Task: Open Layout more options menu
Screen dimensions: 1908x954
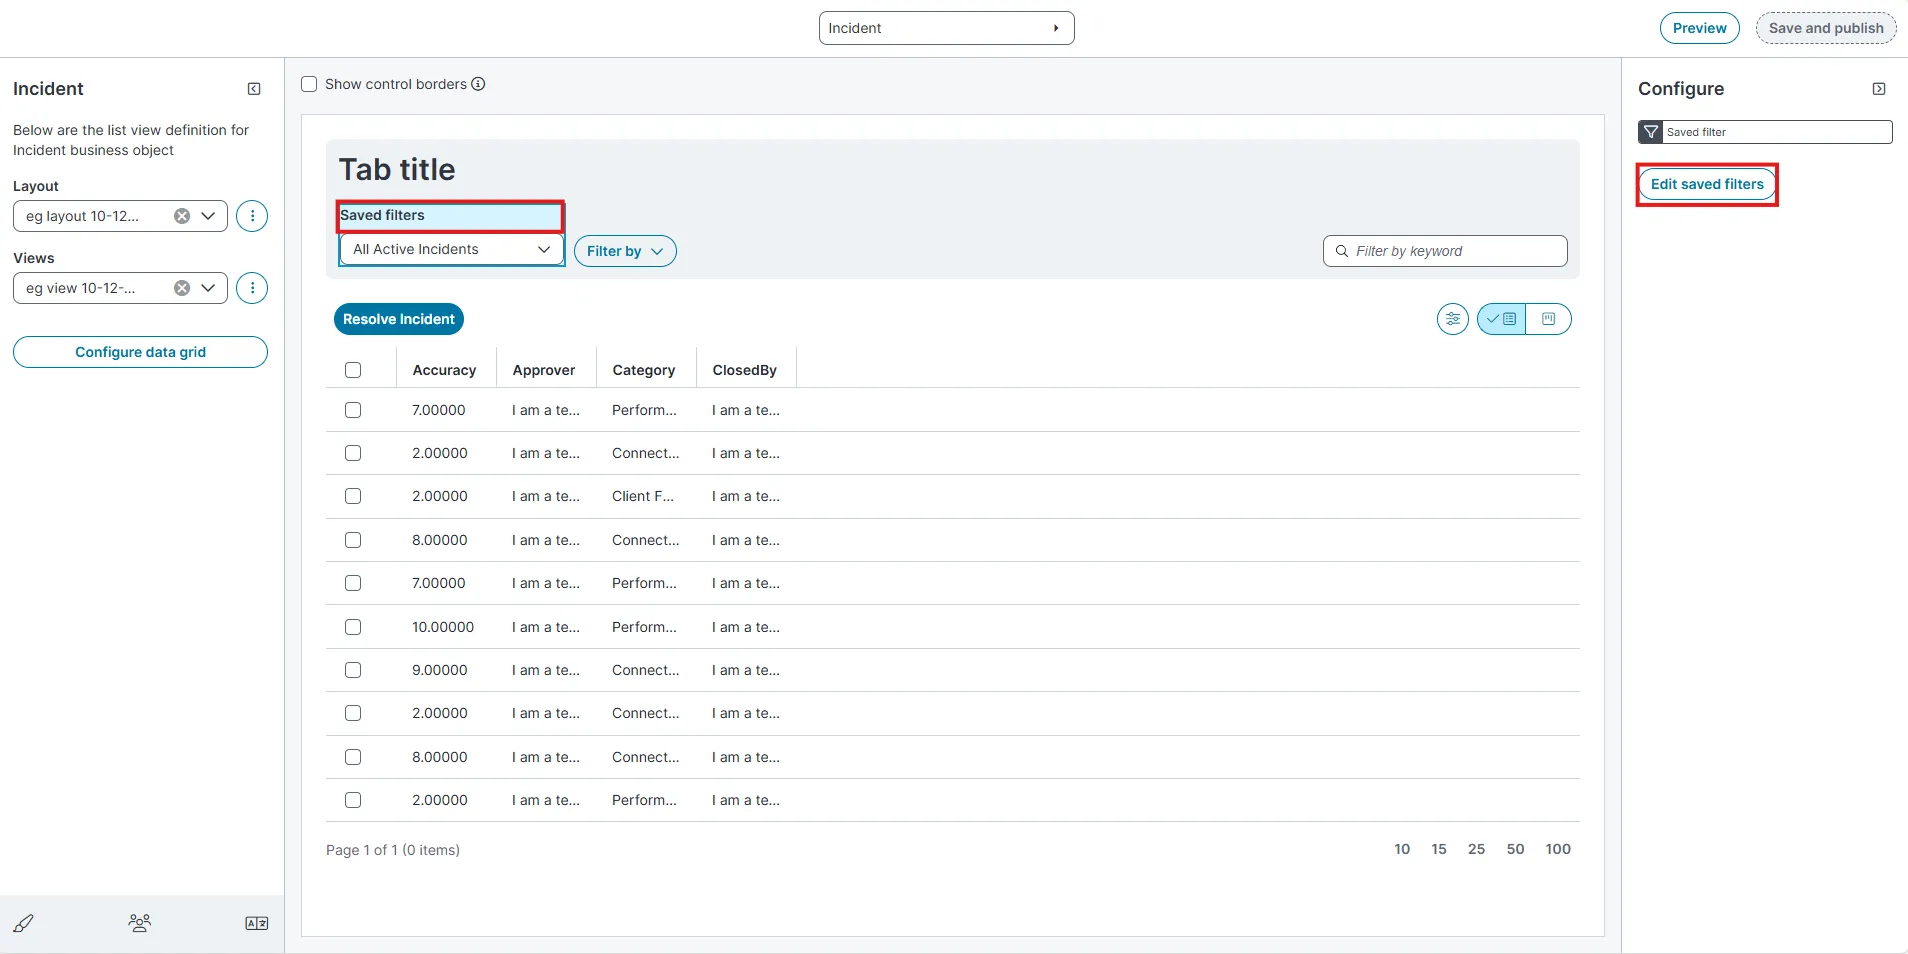Action: point(252,216)
